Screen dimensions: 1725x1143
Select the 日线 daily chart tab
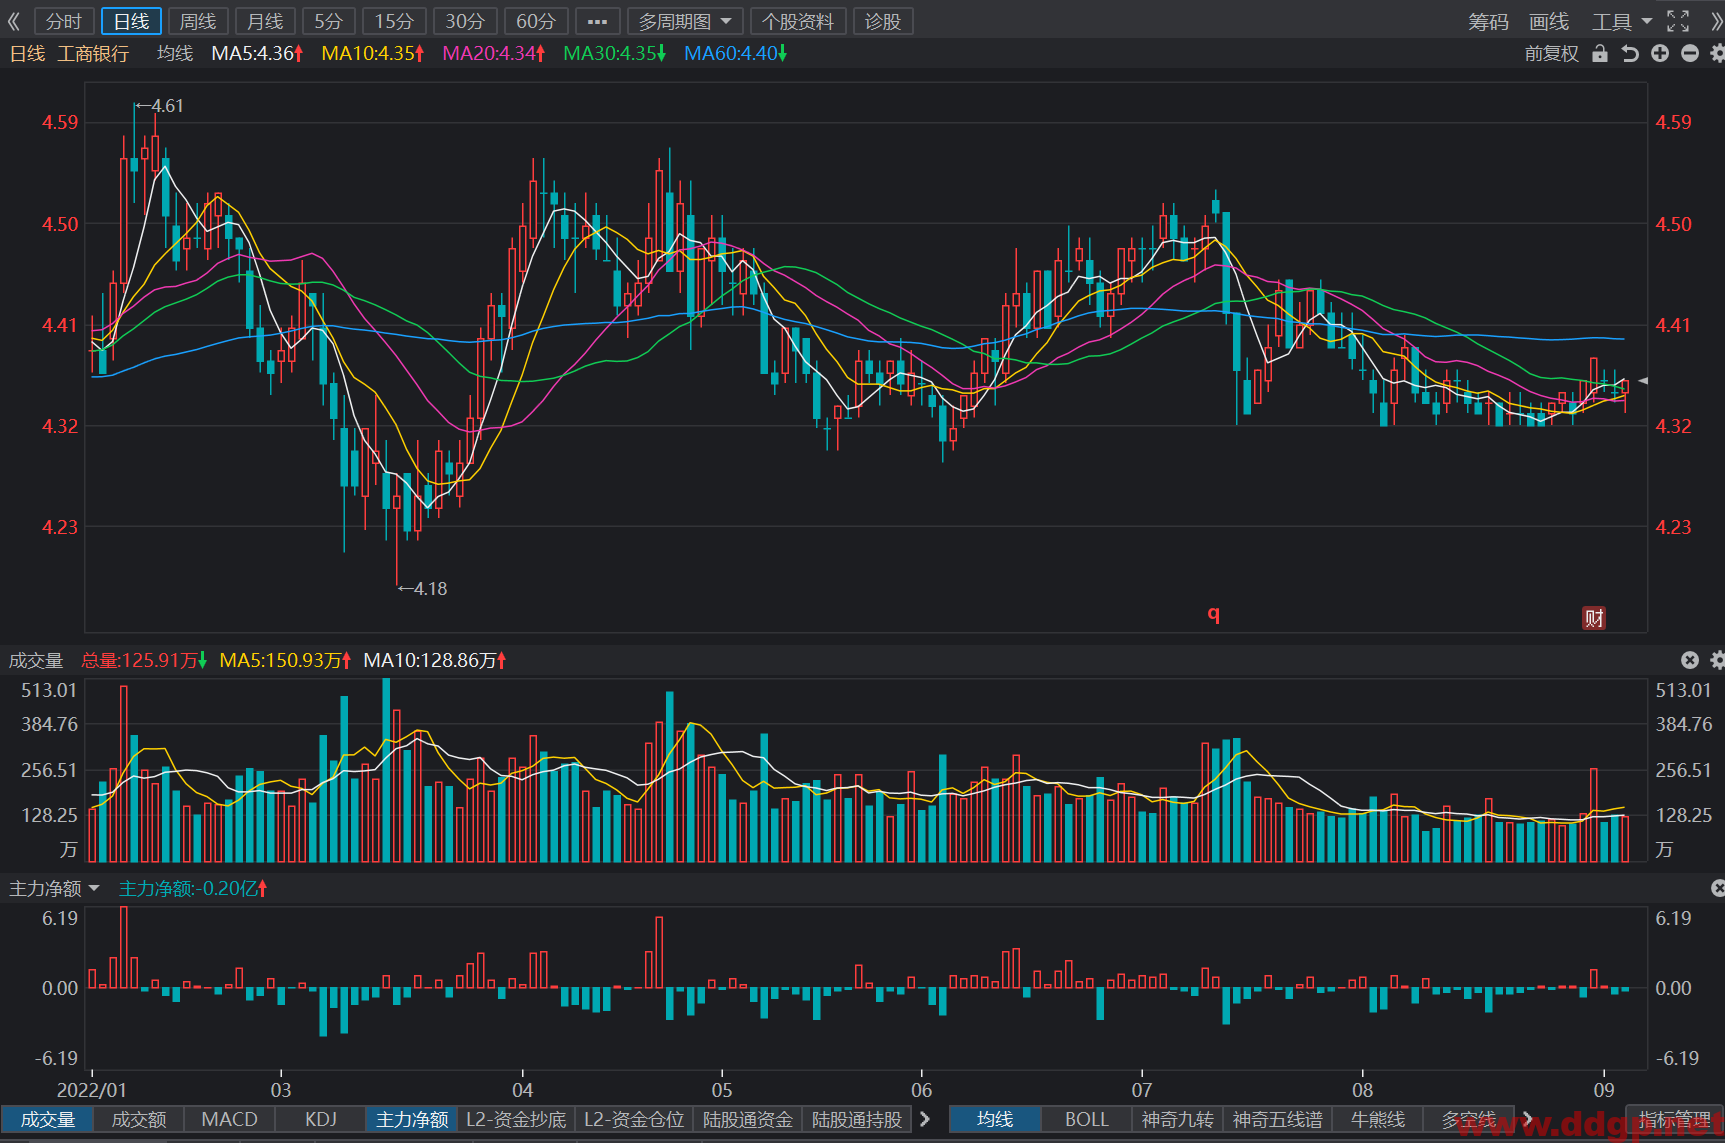coord(131,21)
